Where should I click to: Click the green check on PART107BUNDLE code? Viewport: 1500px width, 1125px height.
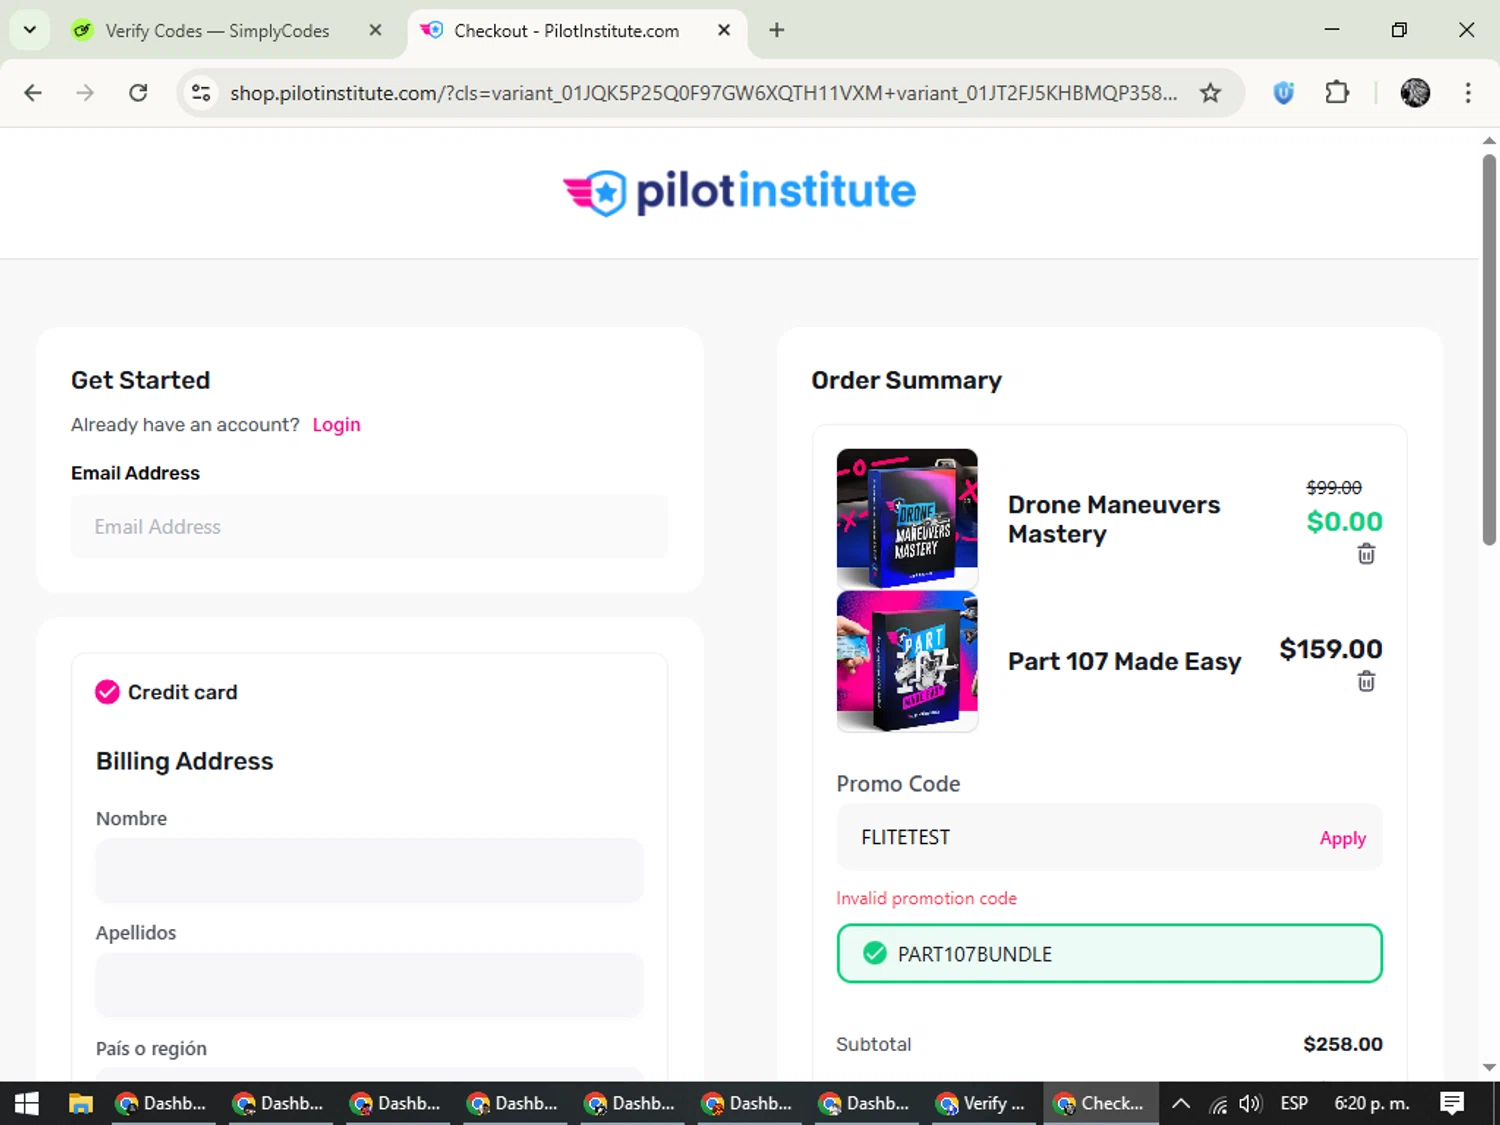point(874,953)
